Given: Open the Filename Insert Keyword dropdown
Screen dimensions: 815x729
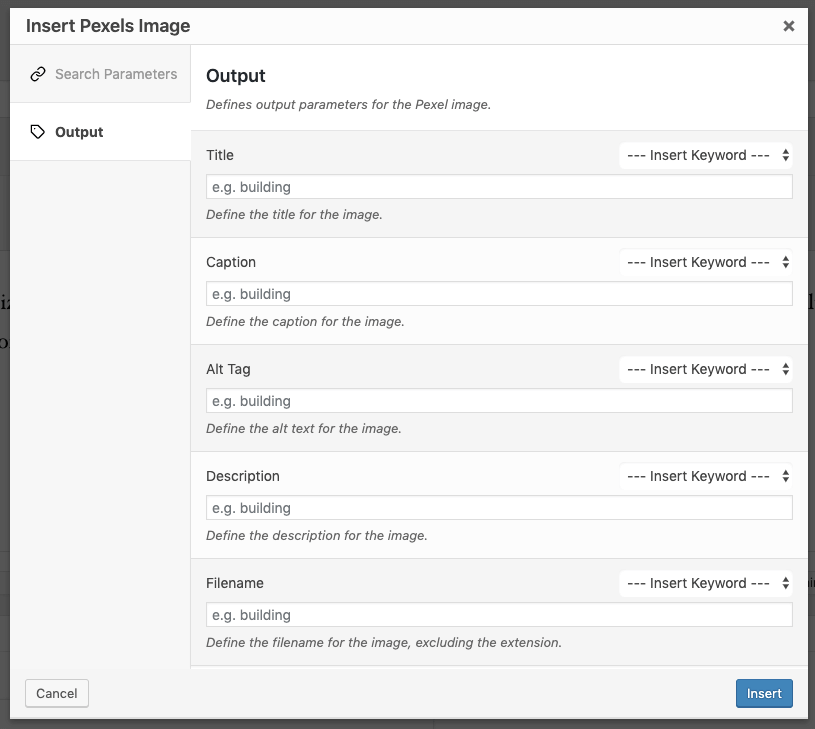Looking at the screenshot, I should pos(706,584).
